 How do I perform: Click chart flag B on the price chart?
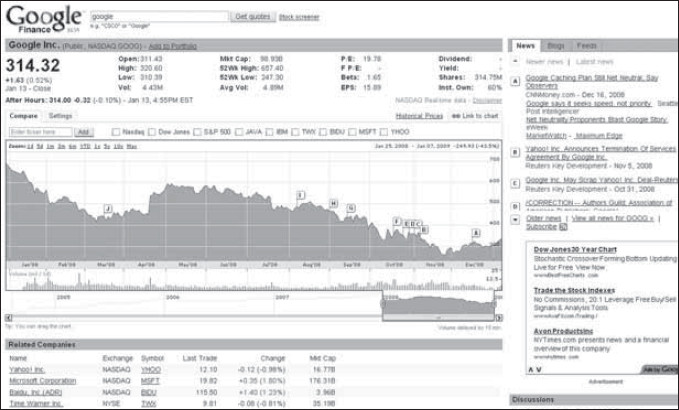tap(424, 229)
